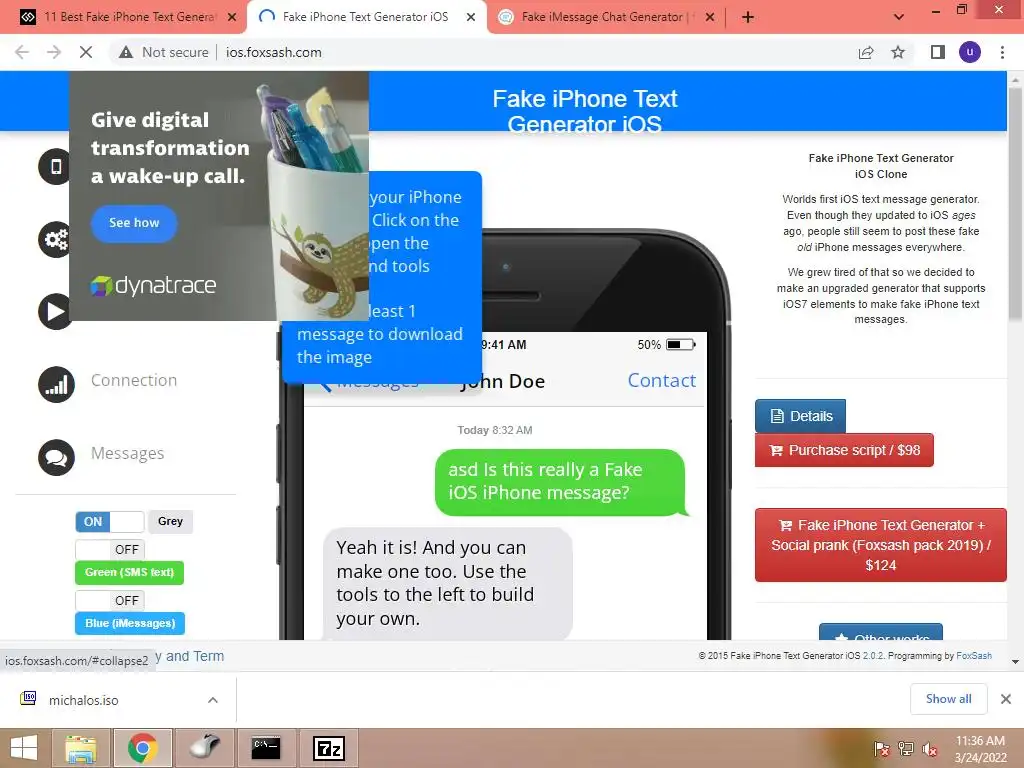Click the Action Center flag tray icon
The width and height of the screenshot is (1024, 768).
pos(881,749)
